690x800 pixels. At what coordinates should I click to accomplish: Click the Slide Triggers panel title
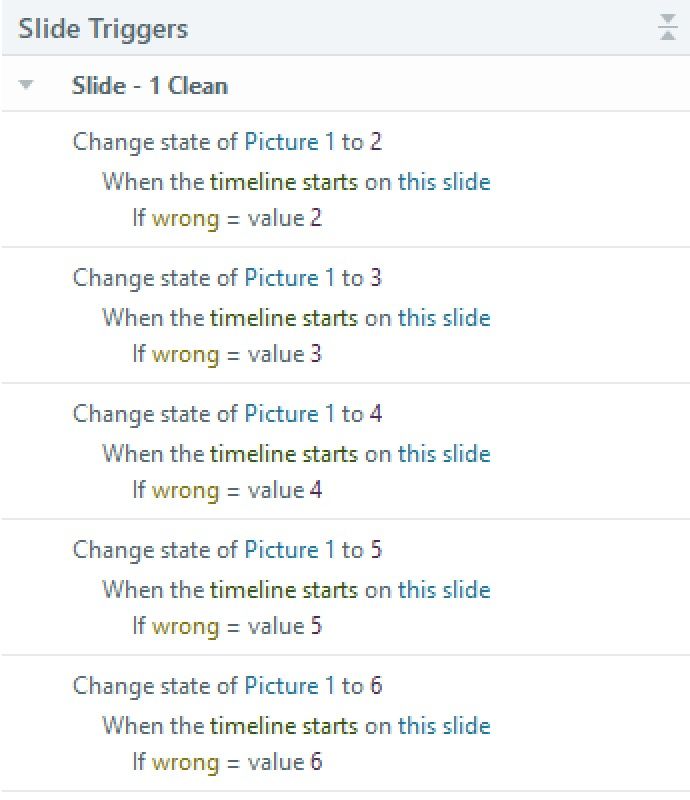point(103,29)
